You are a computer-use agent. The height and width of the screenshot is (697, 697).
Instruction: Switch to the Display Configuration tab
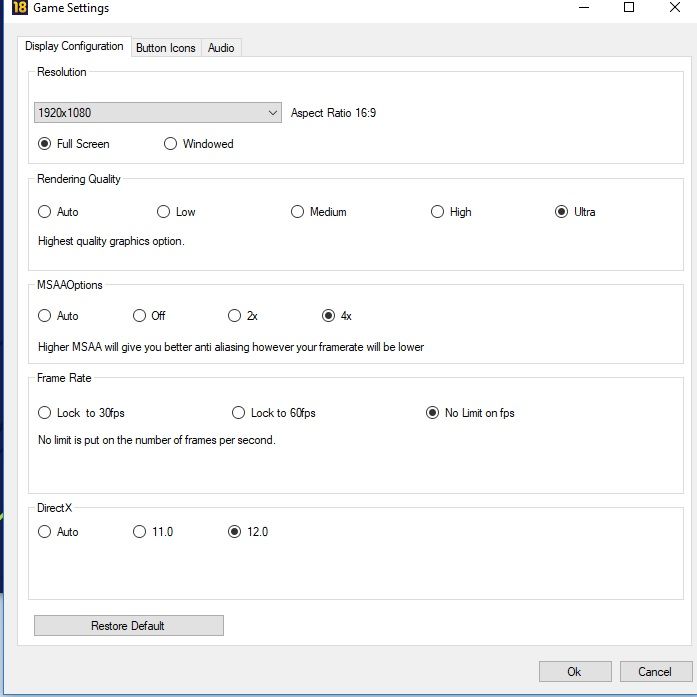pyautogui.click(x=74, y=46)
